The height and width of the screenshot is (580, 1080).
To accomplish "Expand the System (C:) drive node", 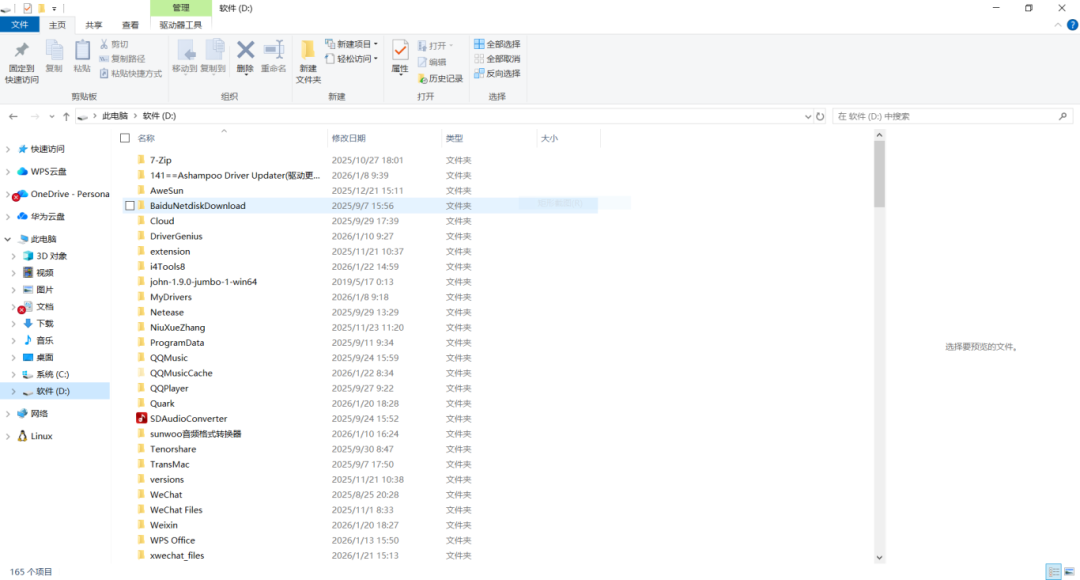I will coord(13,374).
